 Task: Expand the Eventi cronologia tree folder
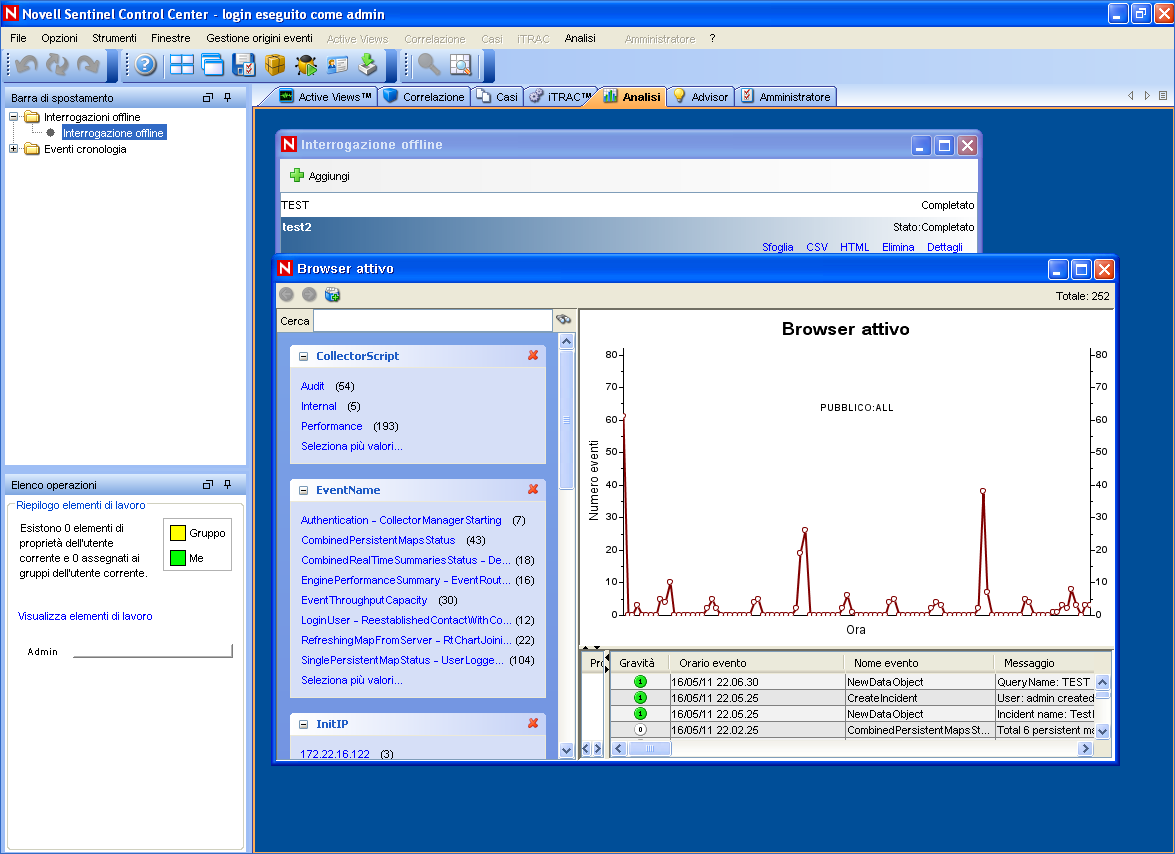point(13,149)
